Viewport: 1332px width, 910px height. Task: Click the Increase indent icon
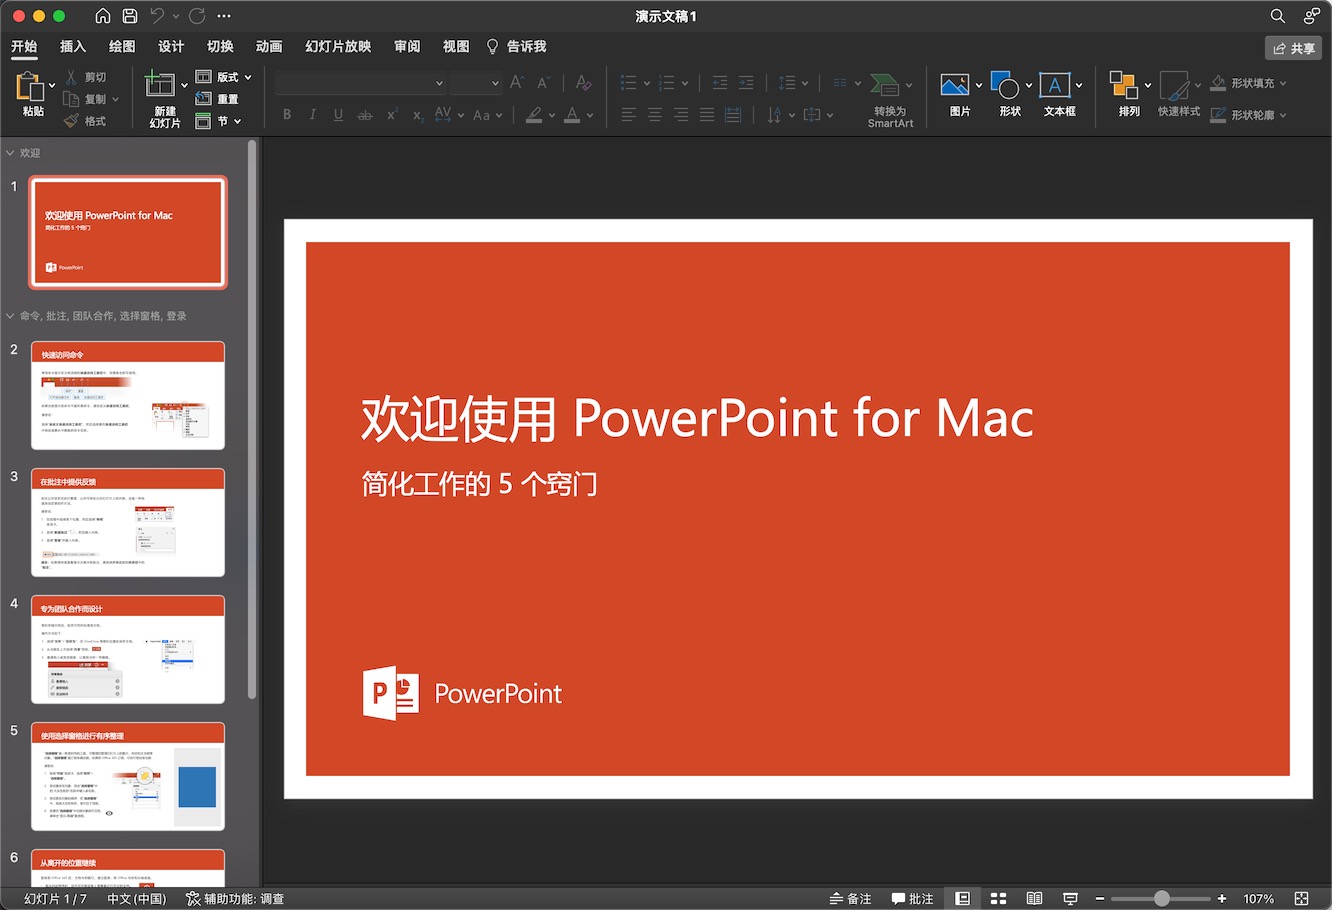746,83
